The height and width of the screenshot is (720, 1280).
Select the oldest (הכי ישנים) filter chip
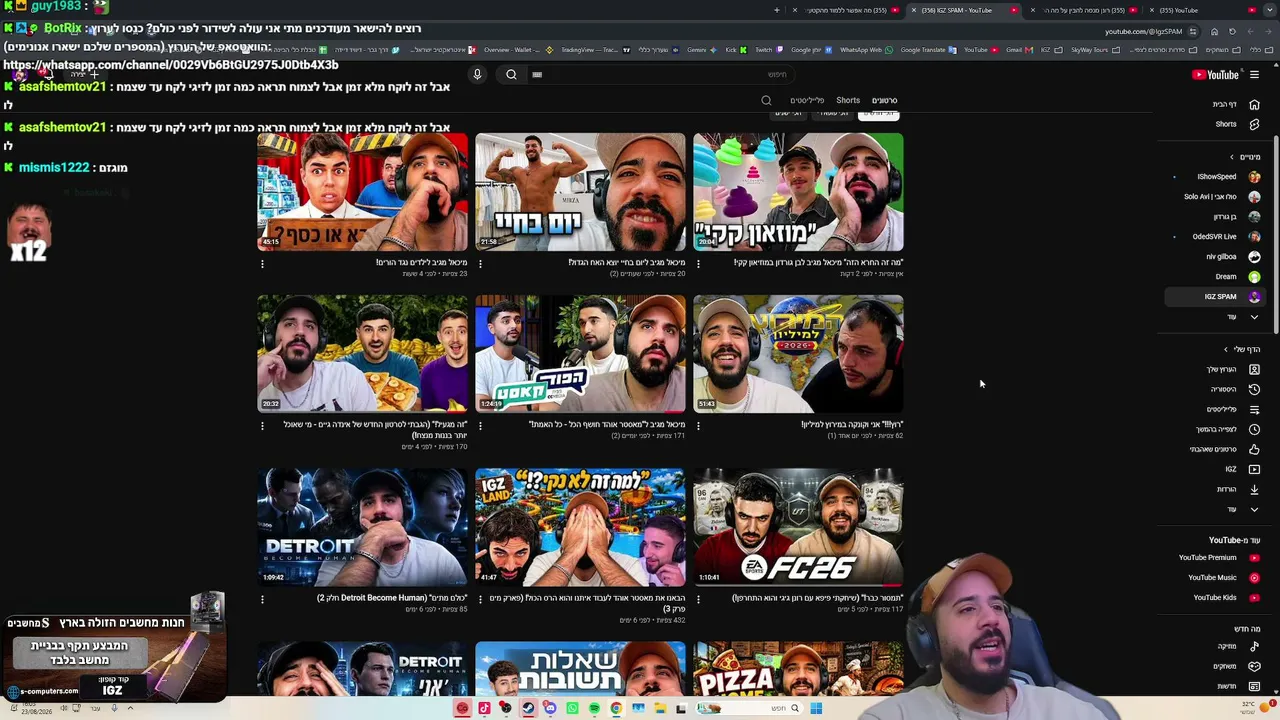[x=789, y=114]
